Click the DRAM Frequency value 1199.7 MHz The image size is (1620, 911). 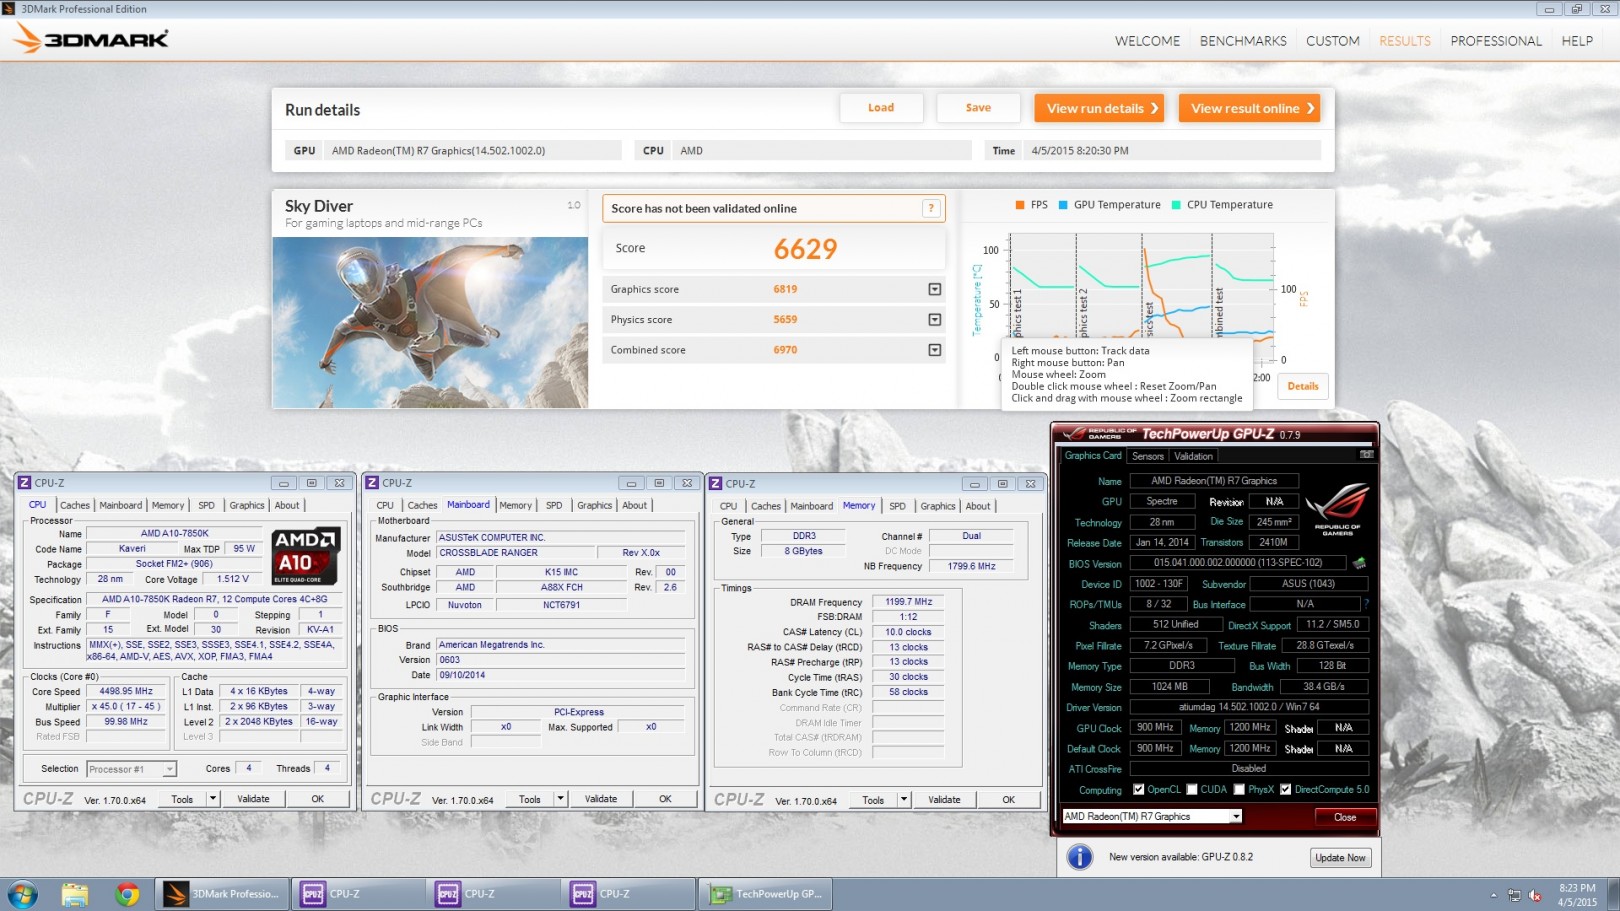point(908,602)
